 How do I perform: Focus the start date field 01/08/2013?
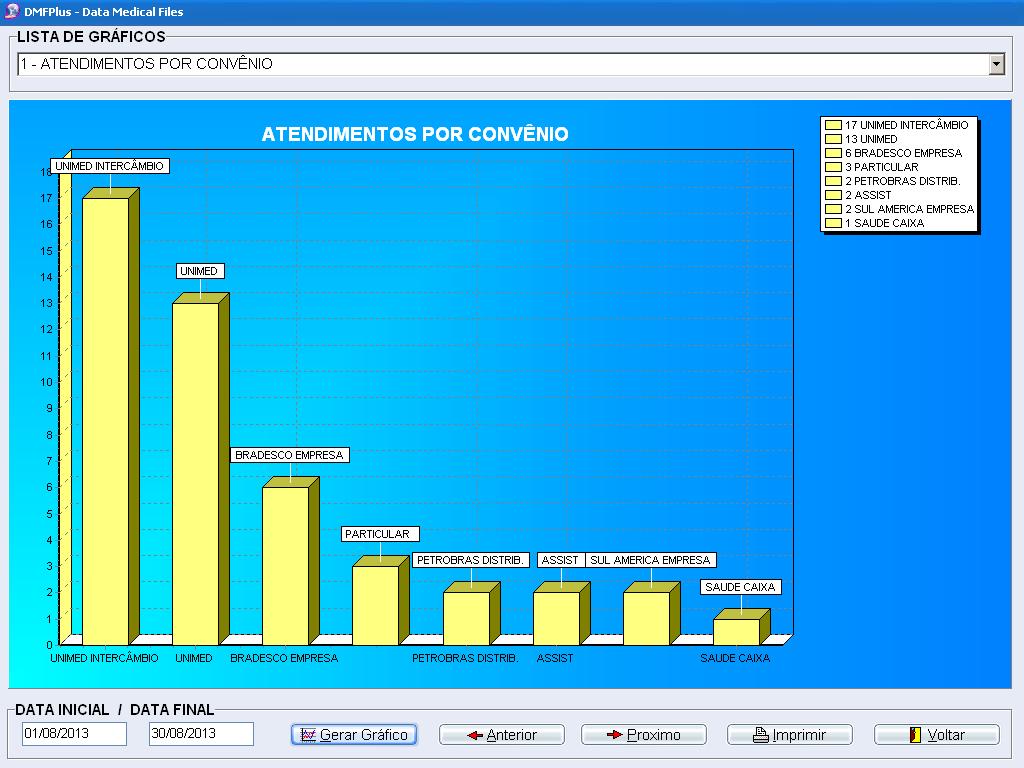[x=74, y=733]
